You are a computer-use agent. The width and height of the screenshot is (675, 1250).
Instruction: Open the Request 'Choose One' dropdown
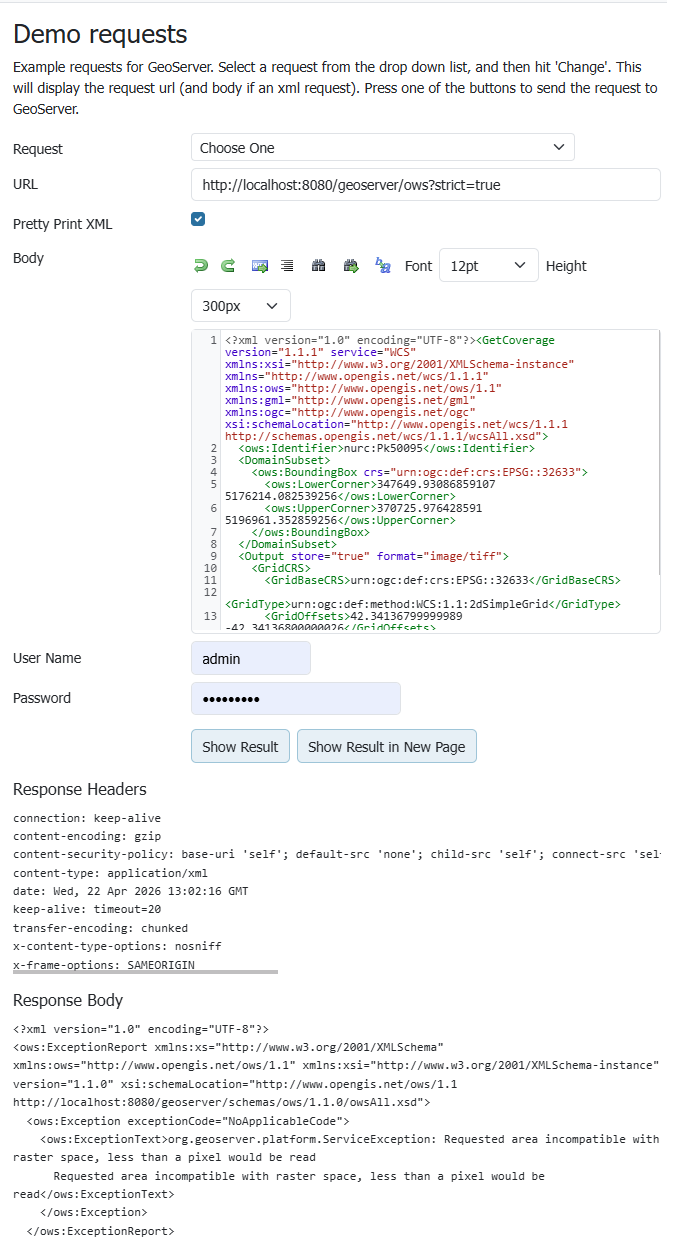pyautogui.click(x=382, y=148)
